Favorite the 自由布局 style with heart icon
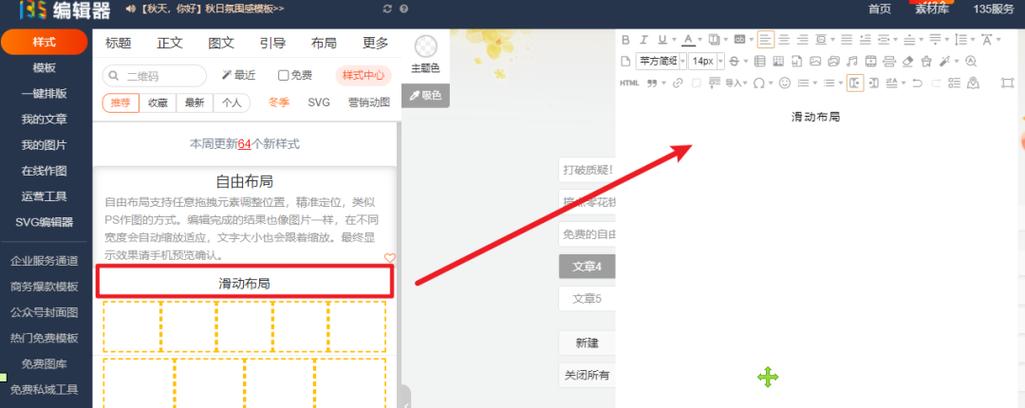Viewport: 1025px width, 408px height. (x=390, y=258)
